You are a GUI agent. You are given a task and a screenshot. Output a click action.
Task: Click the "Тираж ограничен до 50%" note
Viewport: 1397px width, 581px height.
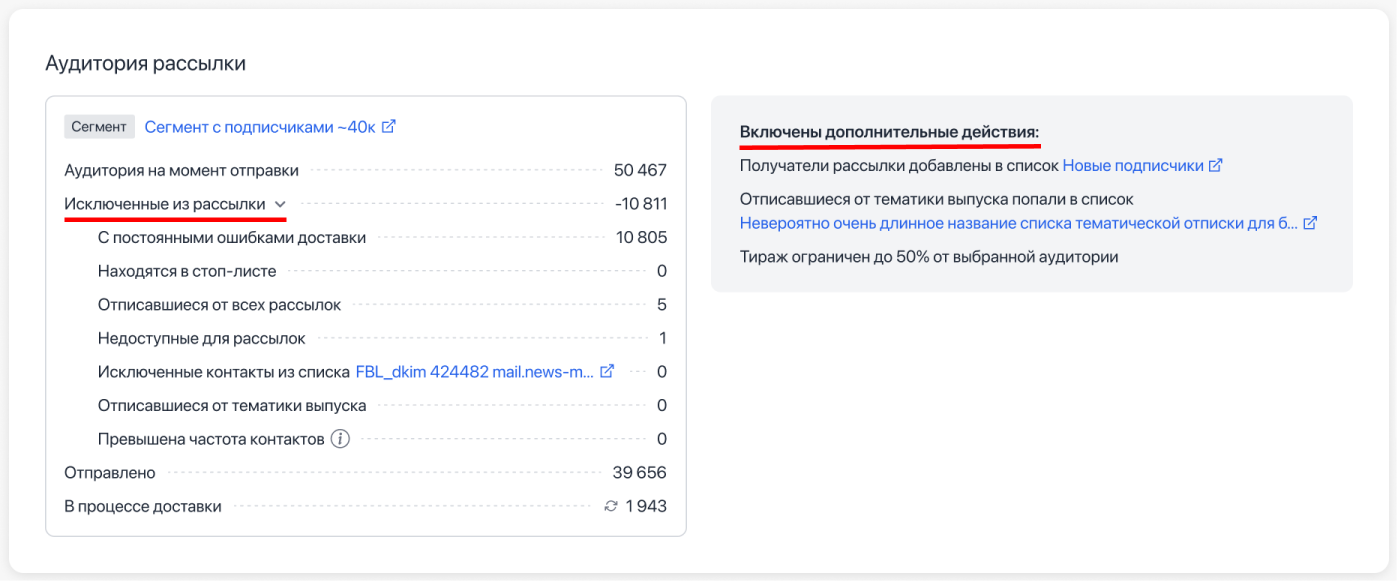point(929,257)
